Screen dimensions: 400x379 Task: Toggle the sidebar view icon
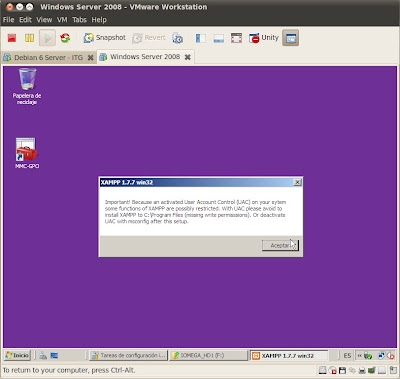click(x=201, y=38)
